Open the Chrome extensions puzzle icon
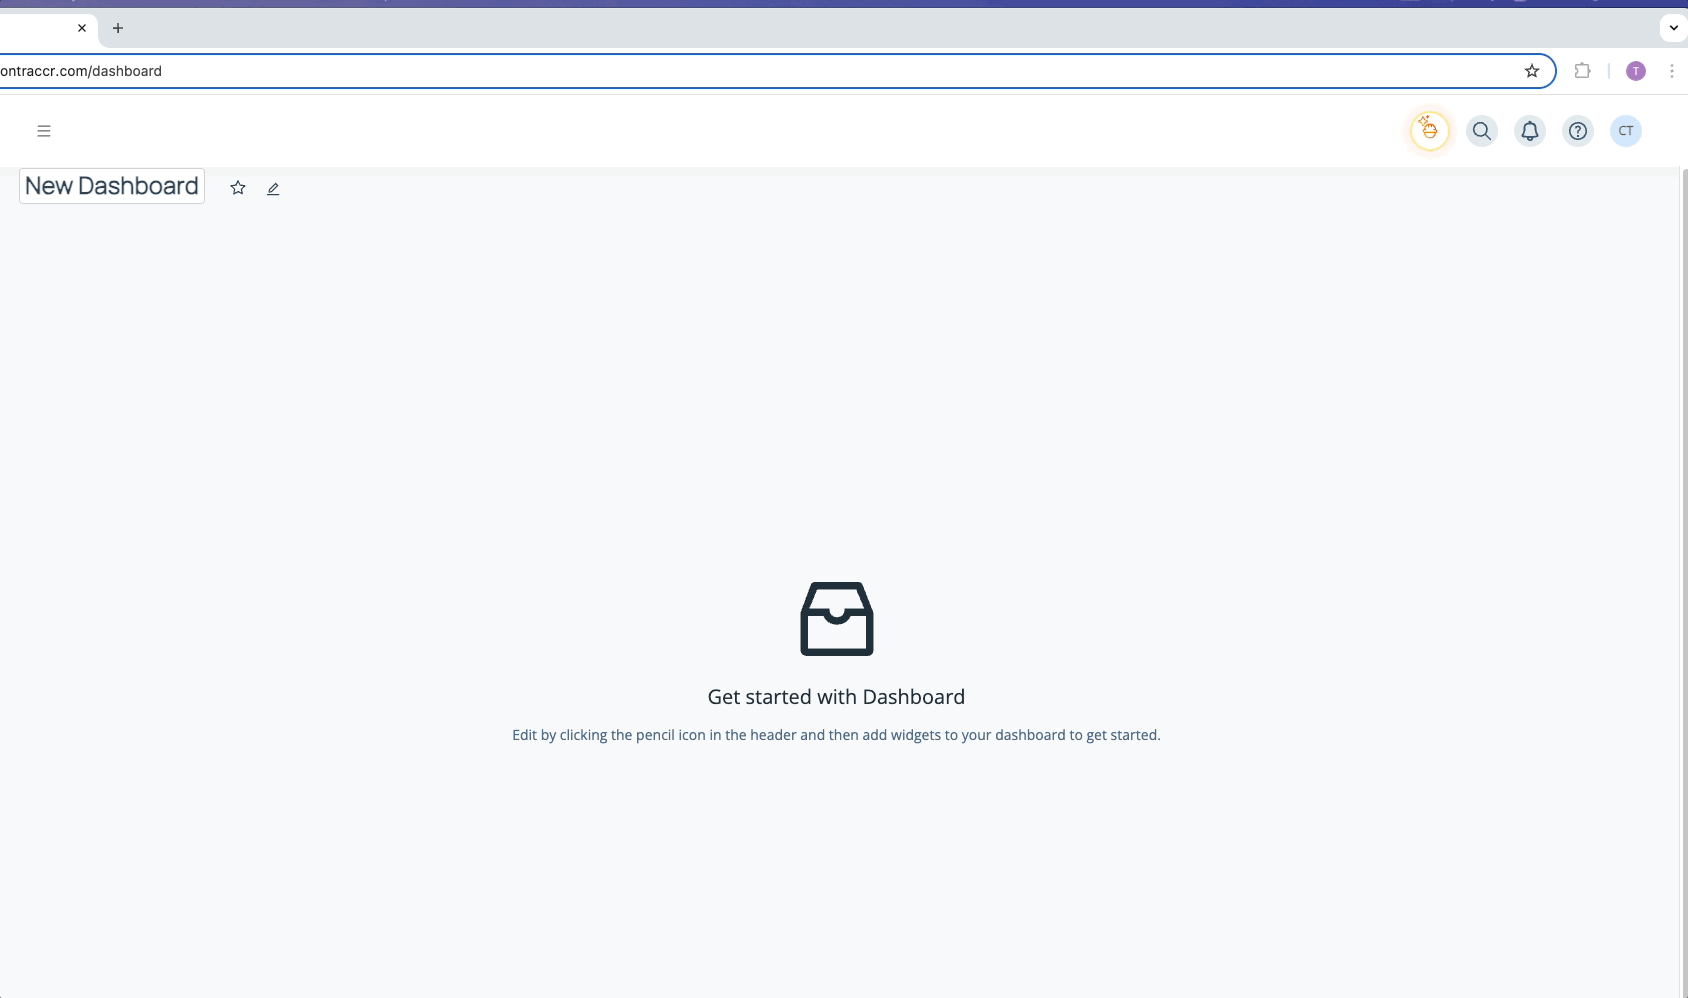The height and width of the screenshot is (998, 1688). (1582, 71)
